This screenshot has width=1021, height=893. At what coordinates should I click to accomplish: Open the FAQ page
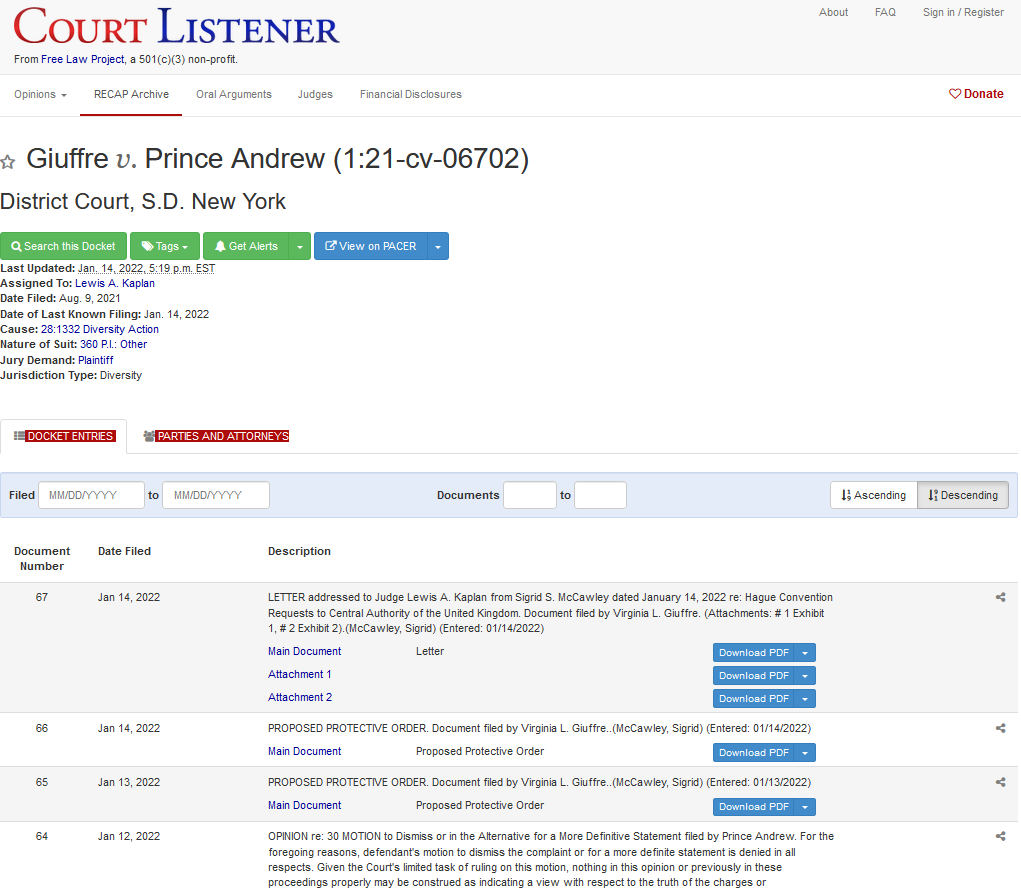pos(885,12)
